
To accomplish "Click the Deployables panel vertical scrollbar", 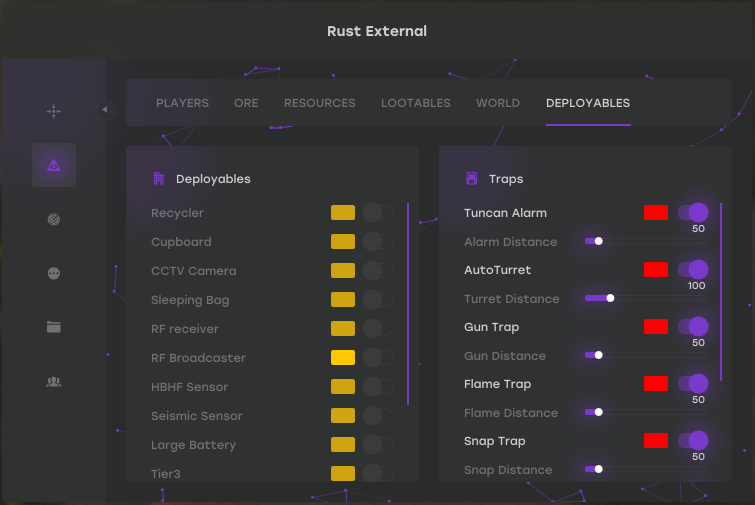I will [x=408, y=304].
